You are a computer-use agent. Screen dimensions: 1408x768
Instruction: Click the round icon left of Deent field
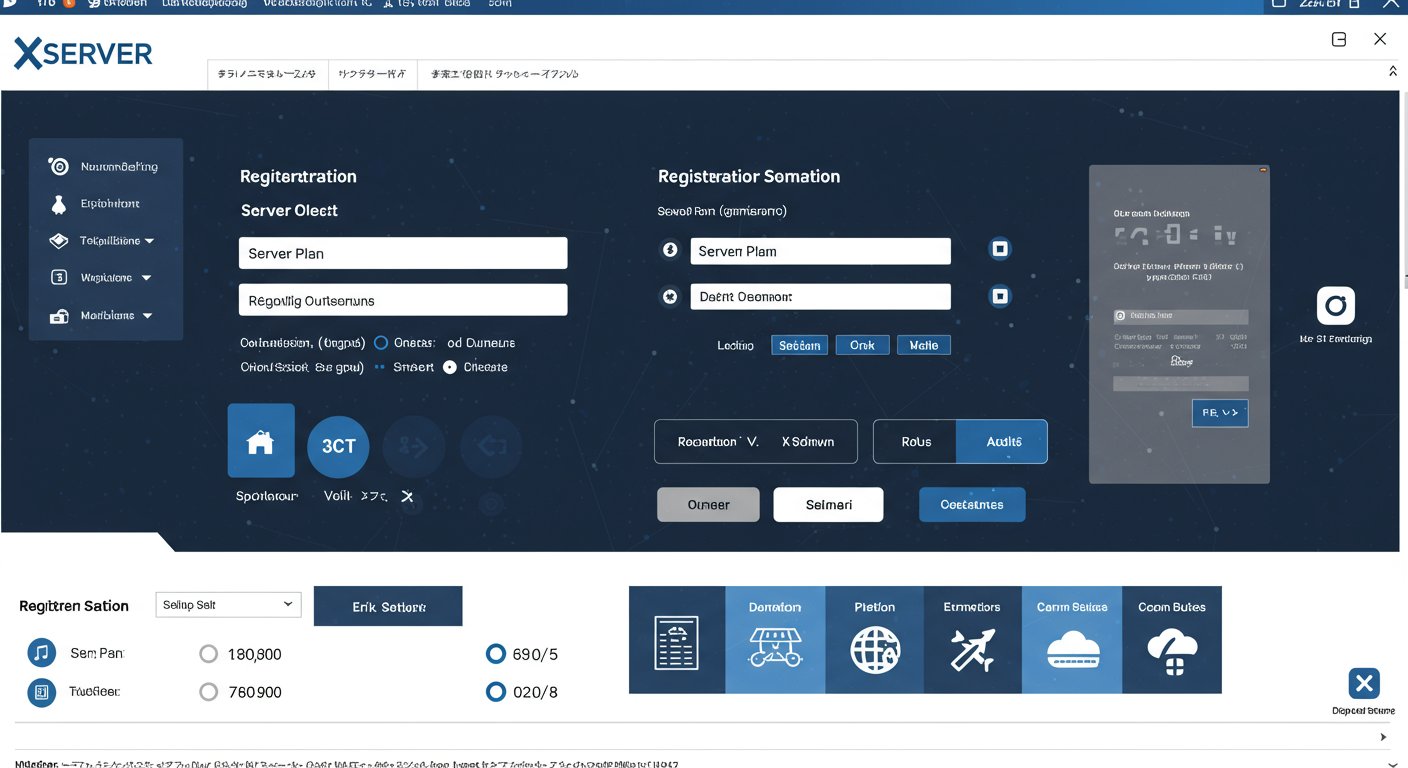(x=670, y=296)
